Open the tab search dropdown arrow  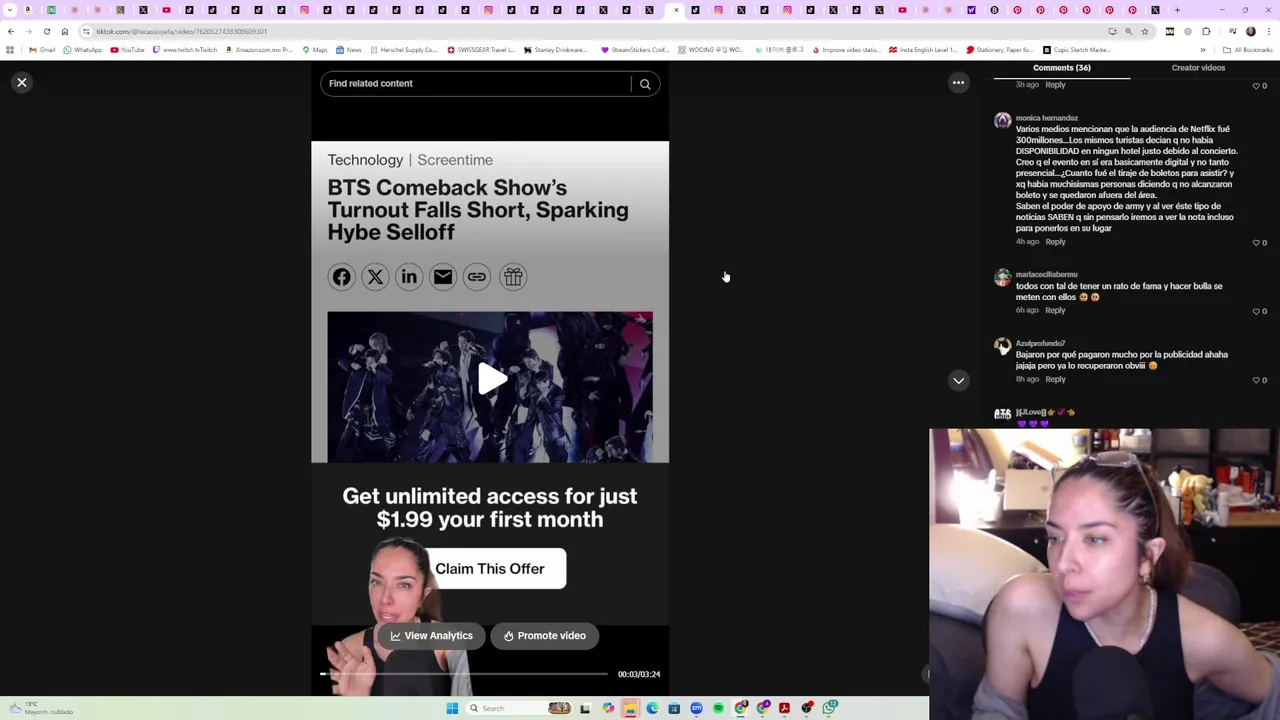pos(10,10)
